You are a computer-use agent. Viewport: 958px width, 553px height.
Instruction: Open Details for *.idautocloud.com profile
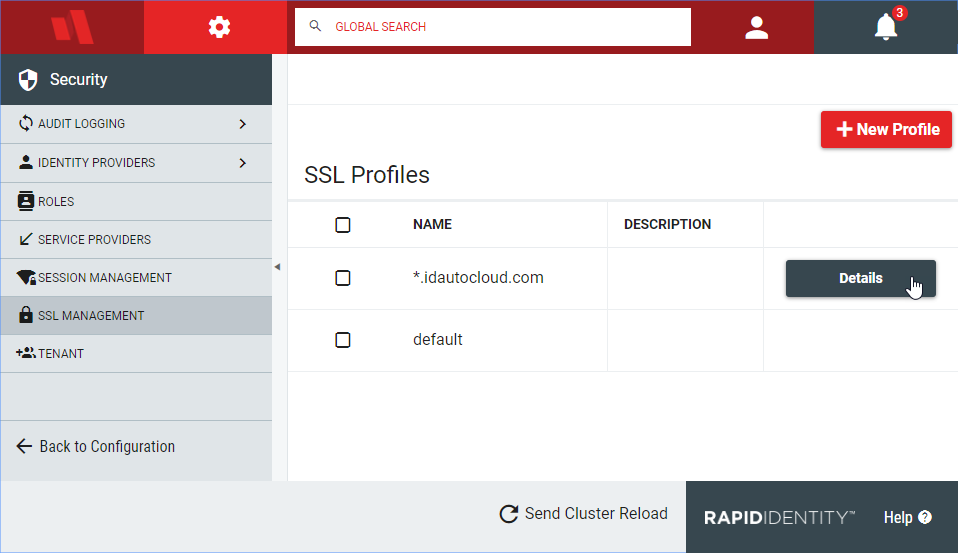point(860,279)
